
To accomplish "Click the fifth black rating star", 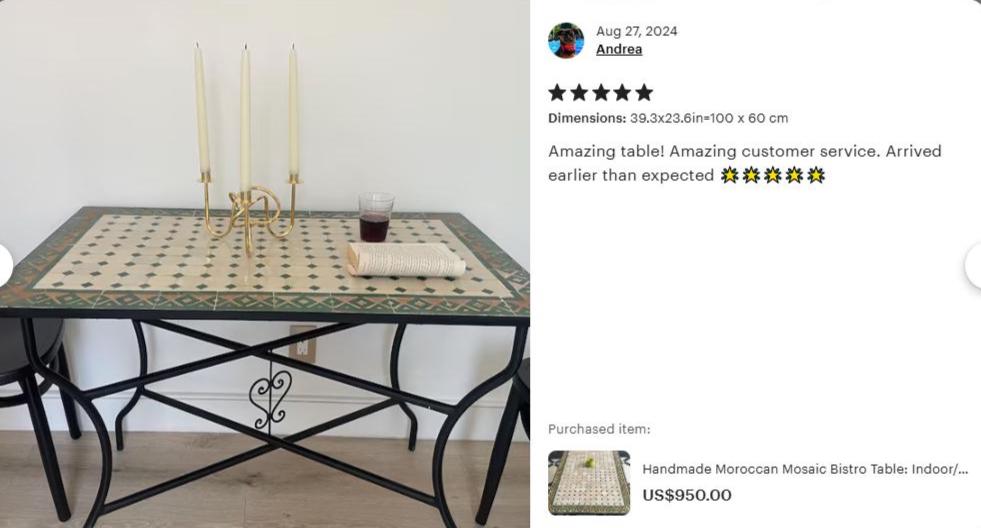I will pos(644,93).
